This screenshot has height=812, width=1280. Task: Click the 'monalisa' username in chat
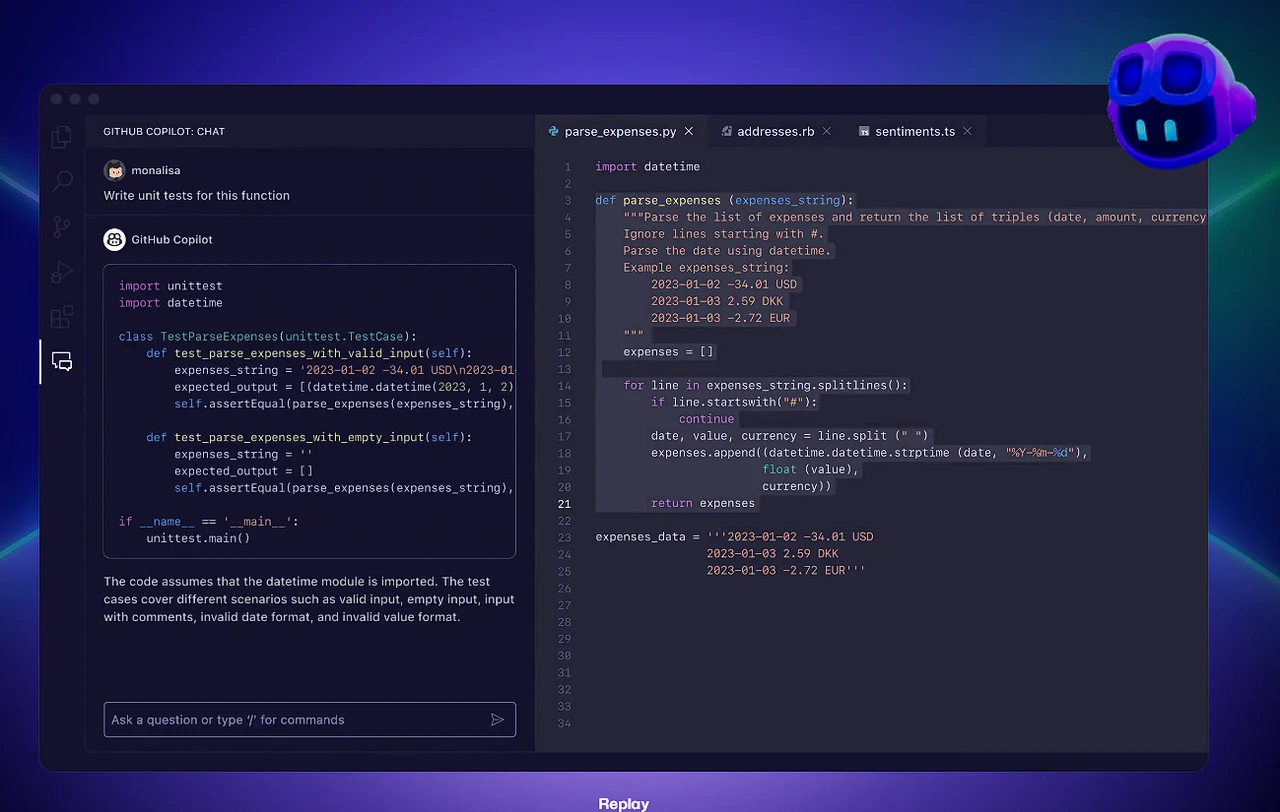tap(156, 170)
